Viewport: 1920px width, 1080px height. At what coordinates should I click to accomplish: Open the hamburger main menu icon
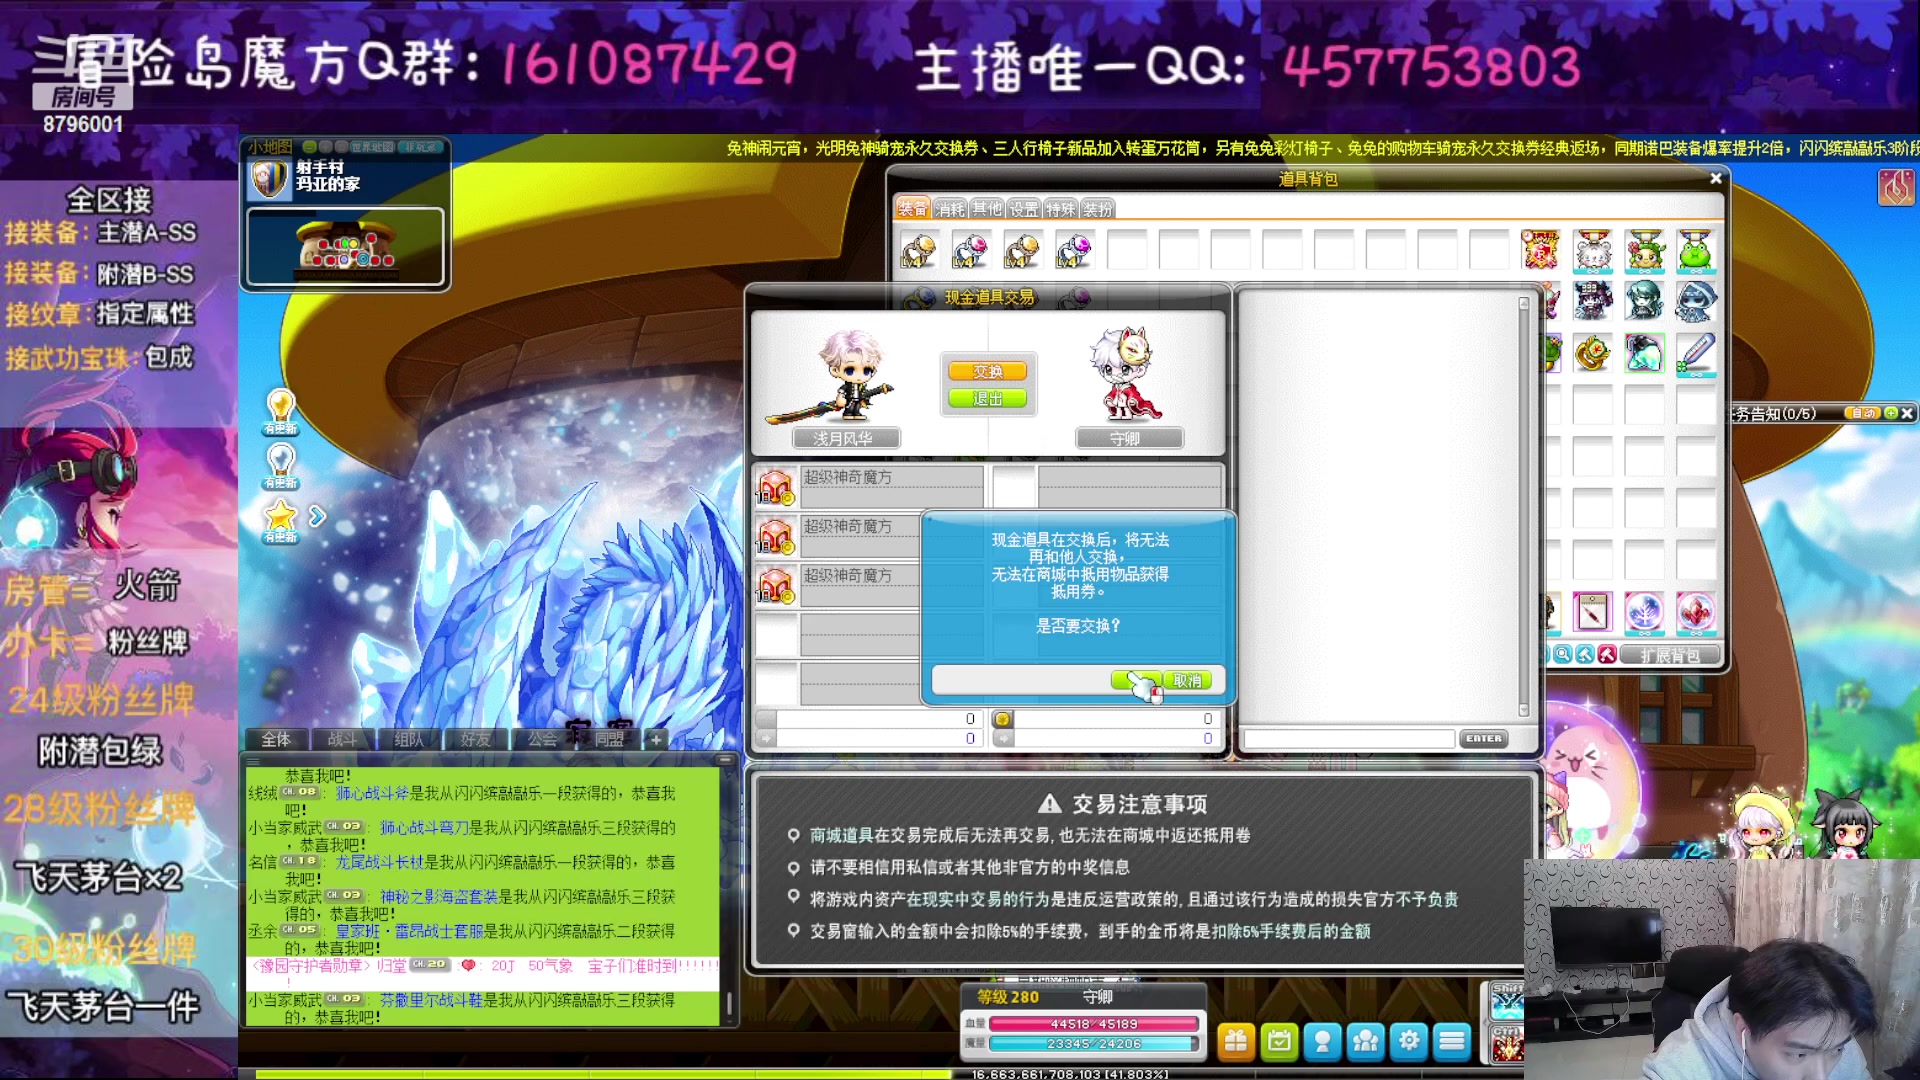coord(1452,1042)
